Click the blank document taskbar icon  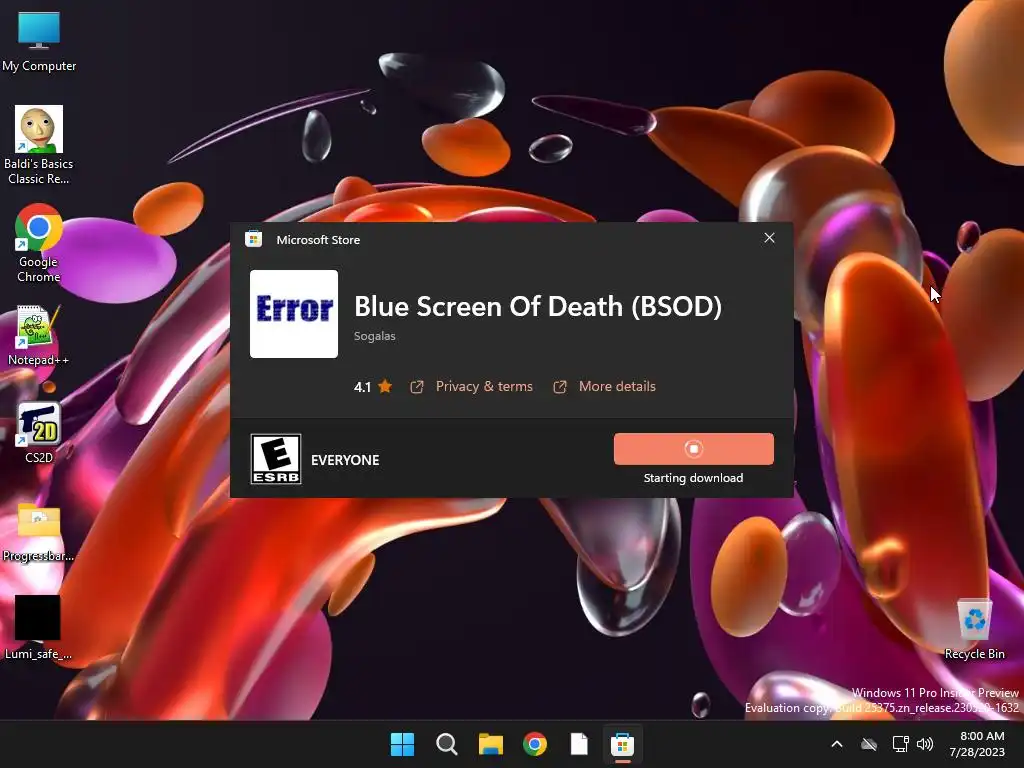coord(579,744)
